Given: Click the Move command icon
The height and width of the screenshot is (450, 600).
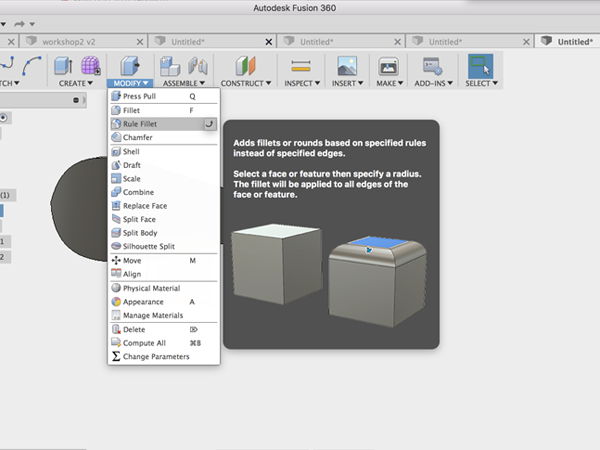Looking at the screenshot, I should [116, 260].
